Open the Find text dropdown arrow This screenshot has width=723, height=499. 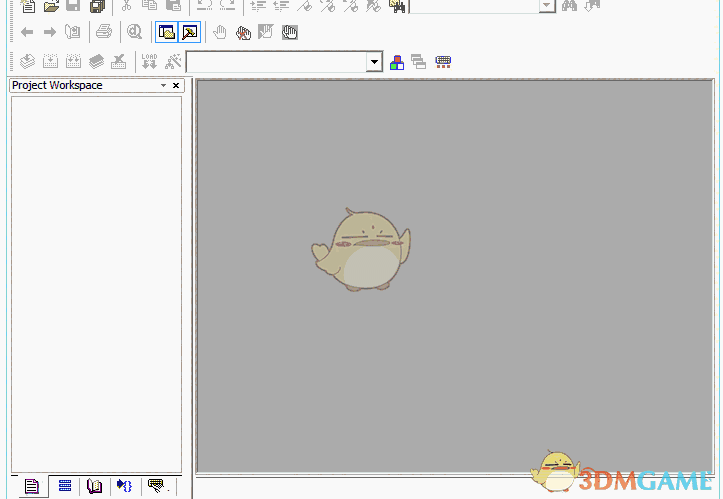547,6
